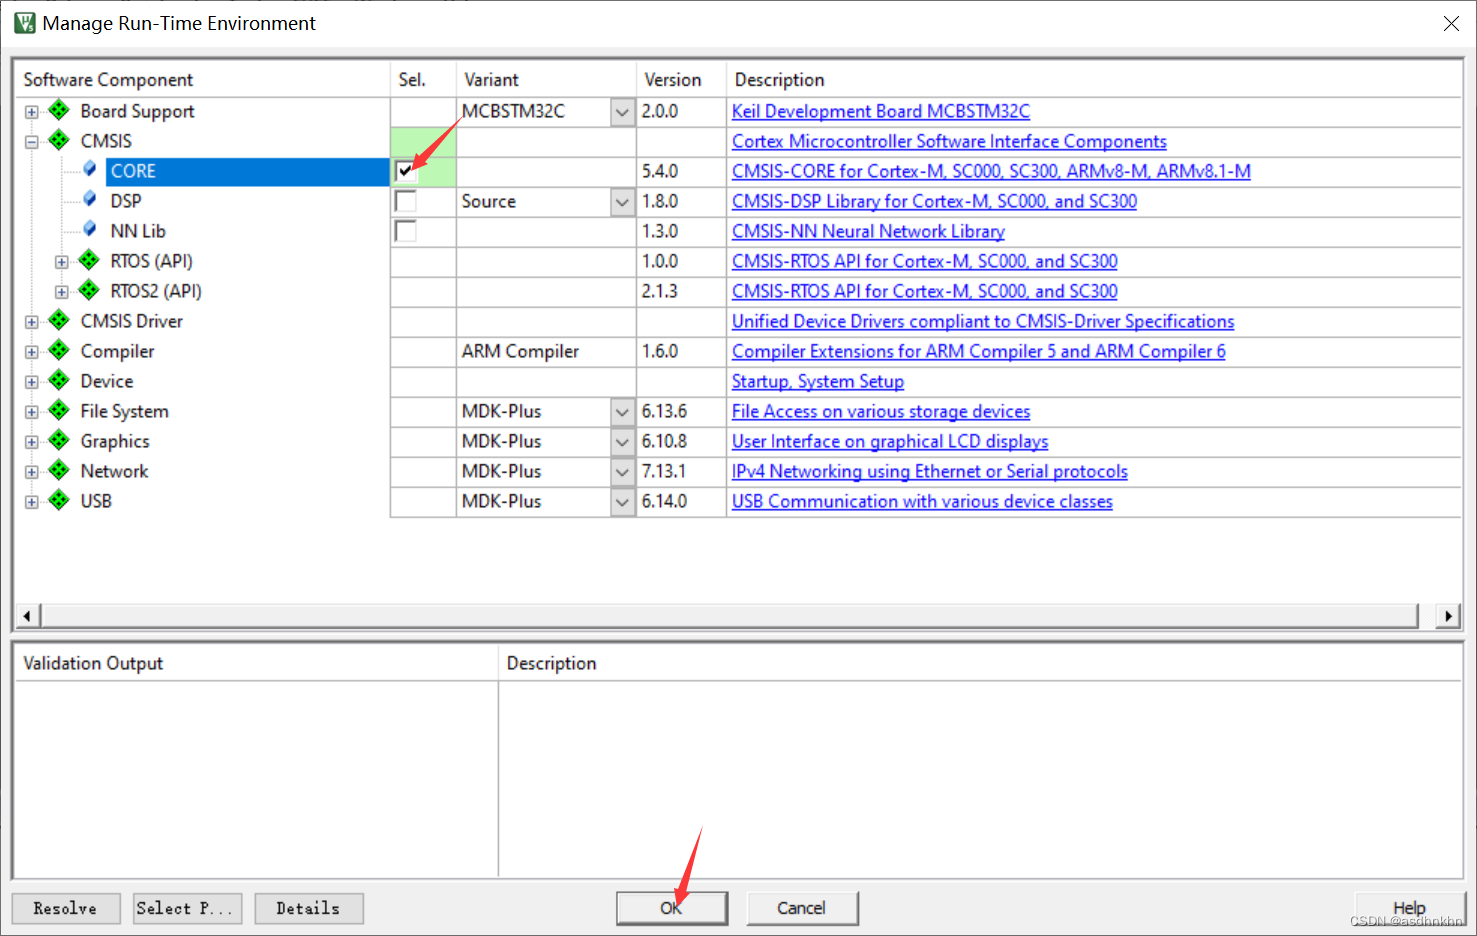Screen dimensions: 1477x936
Task: Click the Keil app icon in title bar
Action: pyautogui.click(x=25, y=22)
